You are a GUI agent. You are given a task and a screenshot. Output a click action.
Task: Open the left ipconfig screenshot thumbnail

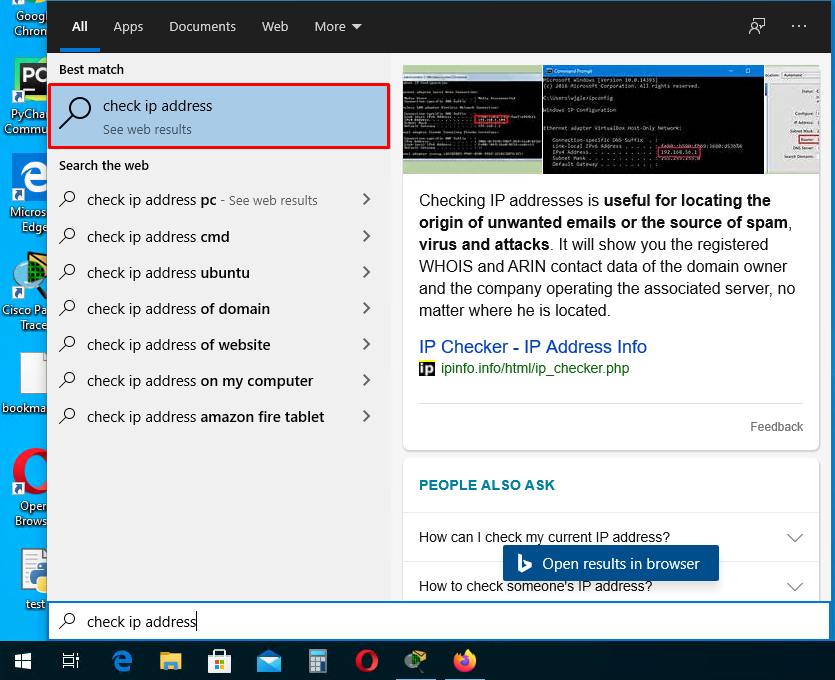[472, 119]
